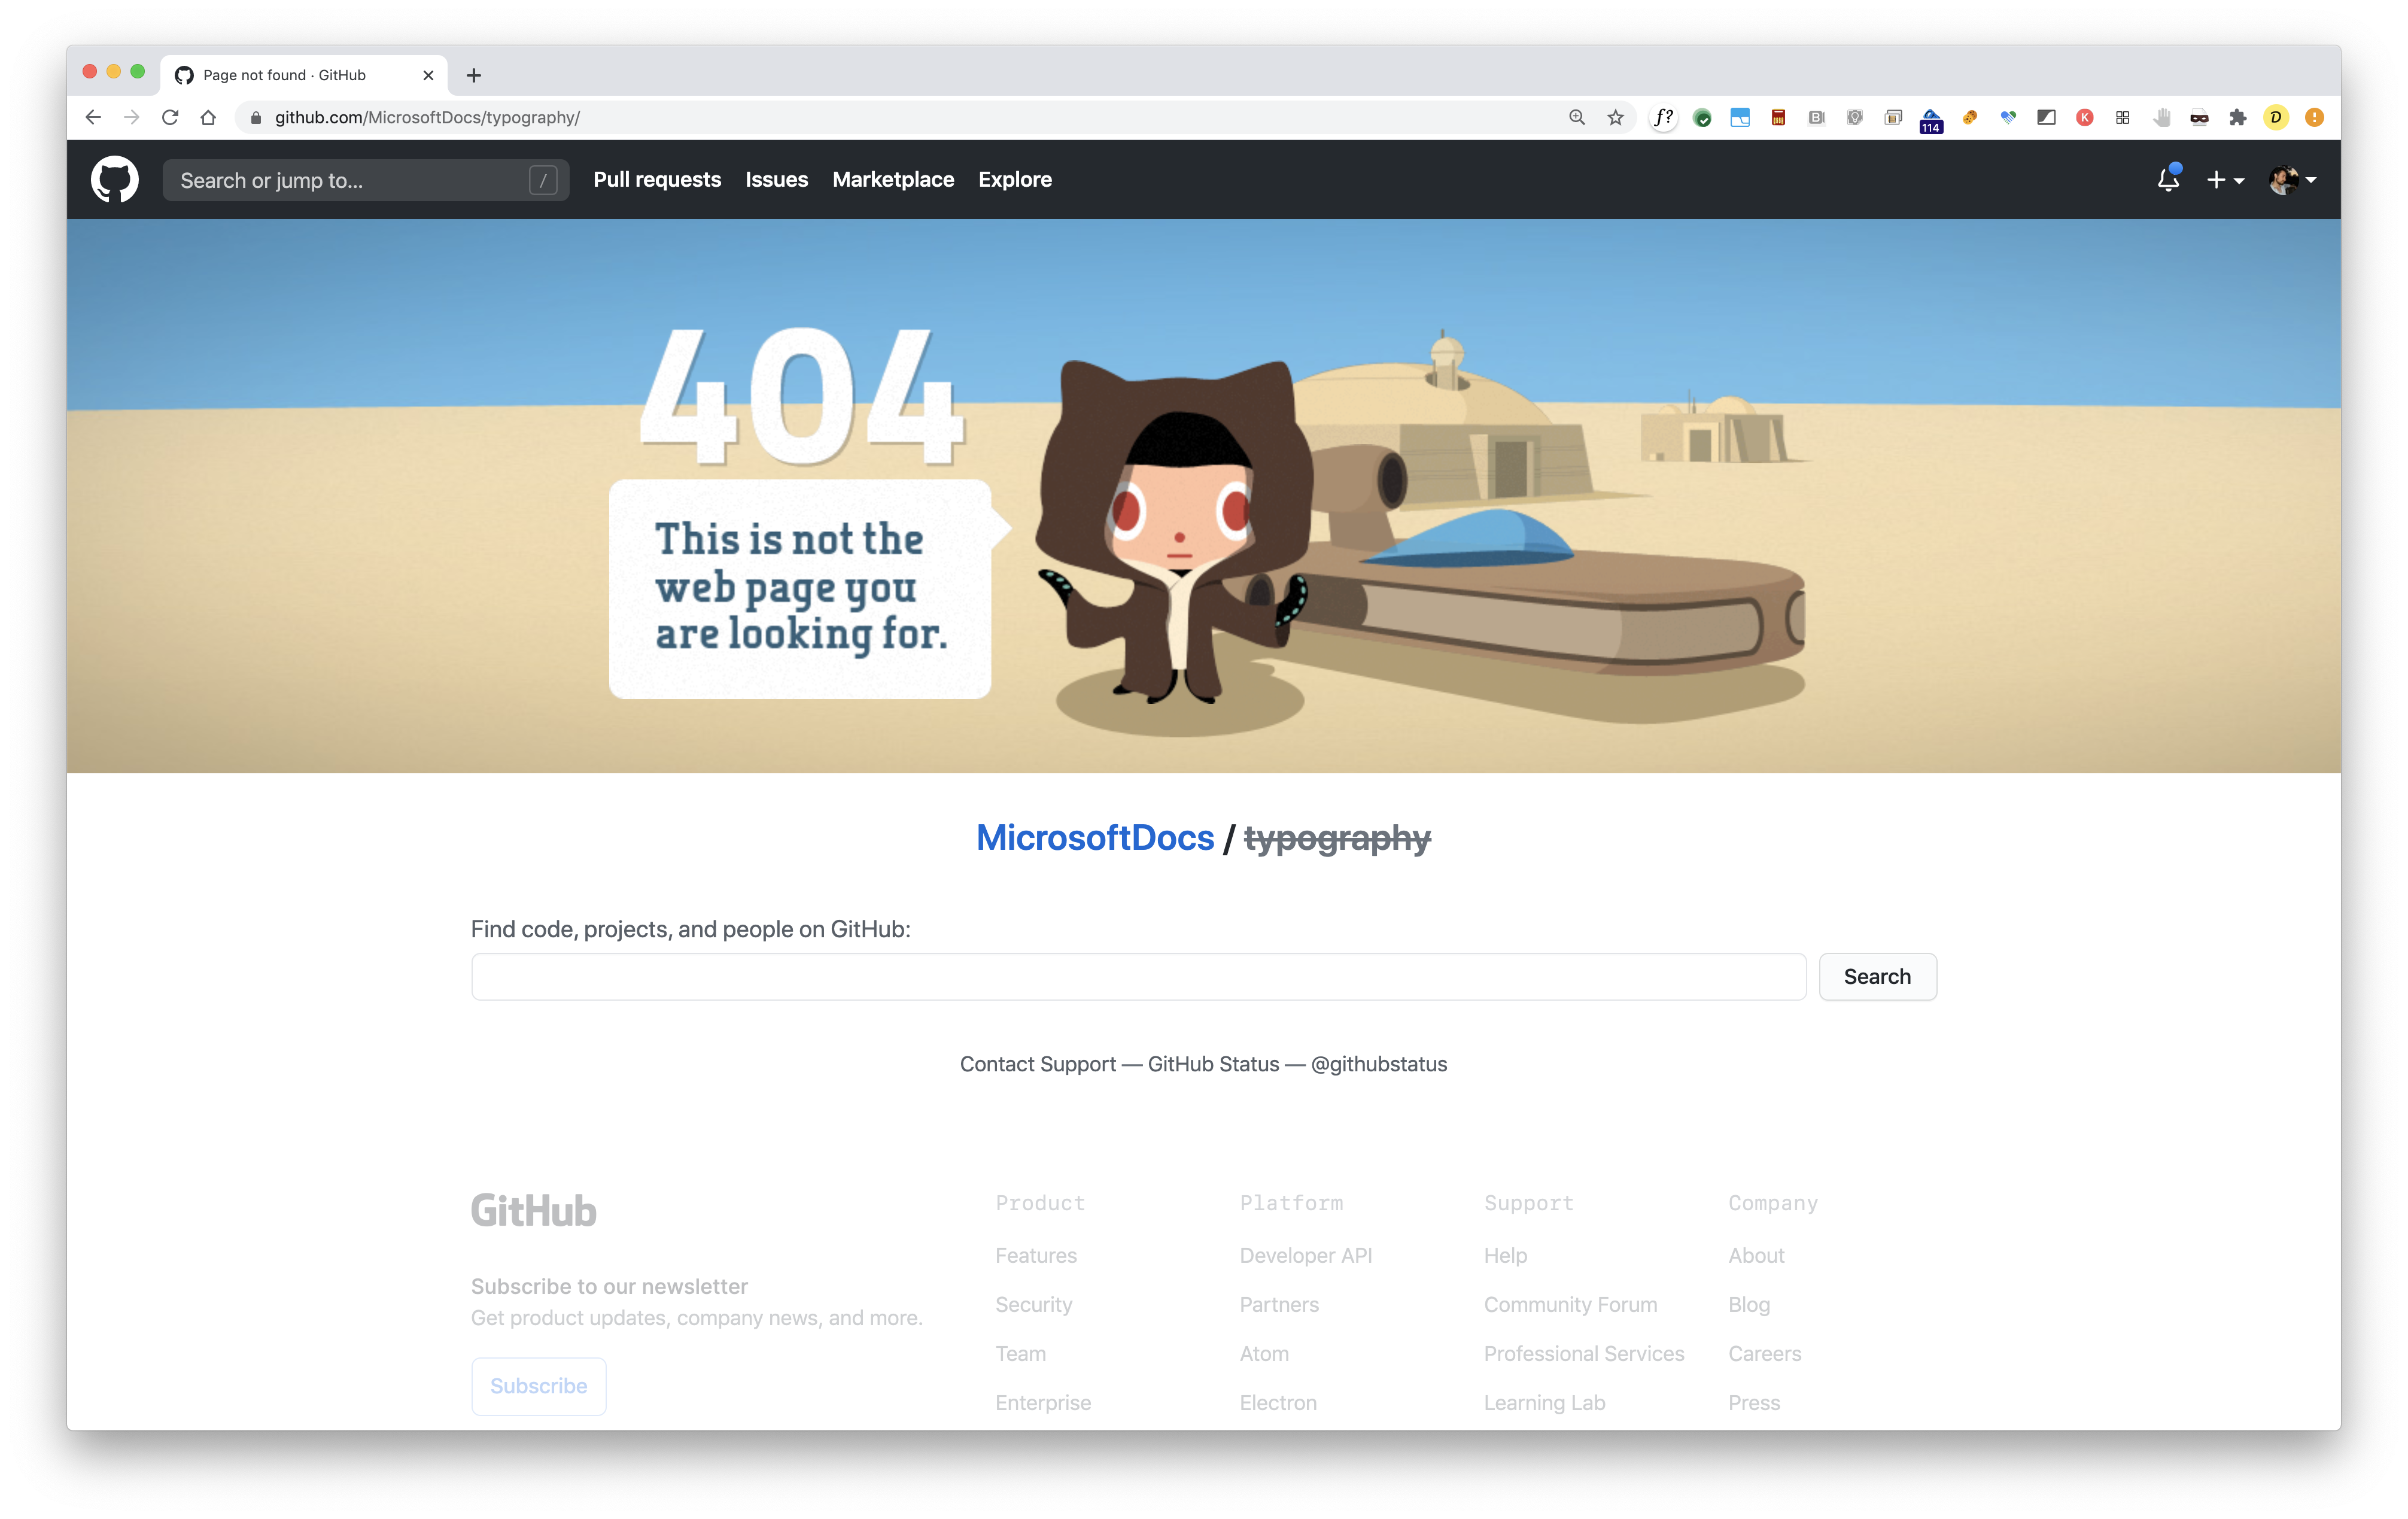Bookmark this page with the star icon
The width and height of the screenshot is (2408, 1519).
point(1615,117)
